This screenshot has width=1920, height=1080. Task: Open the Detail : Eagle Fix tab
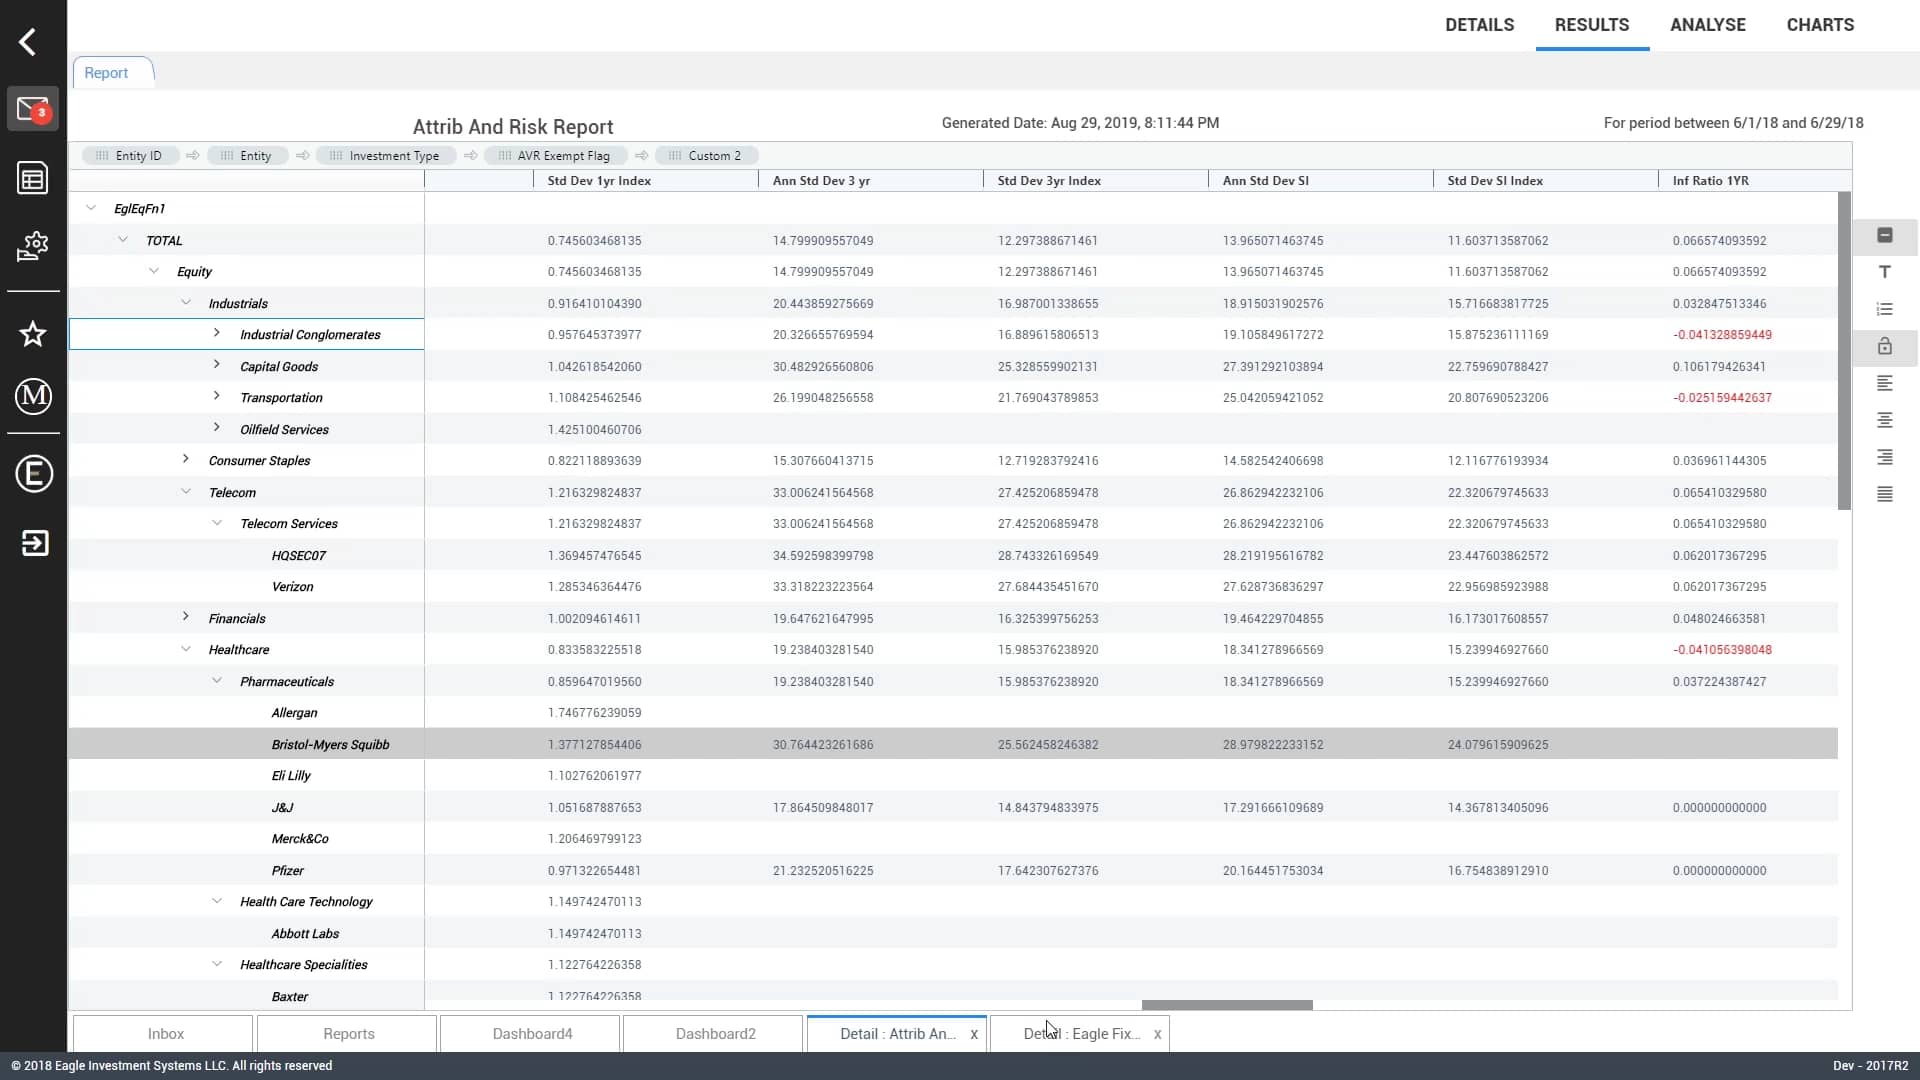coord(1081,1034)
